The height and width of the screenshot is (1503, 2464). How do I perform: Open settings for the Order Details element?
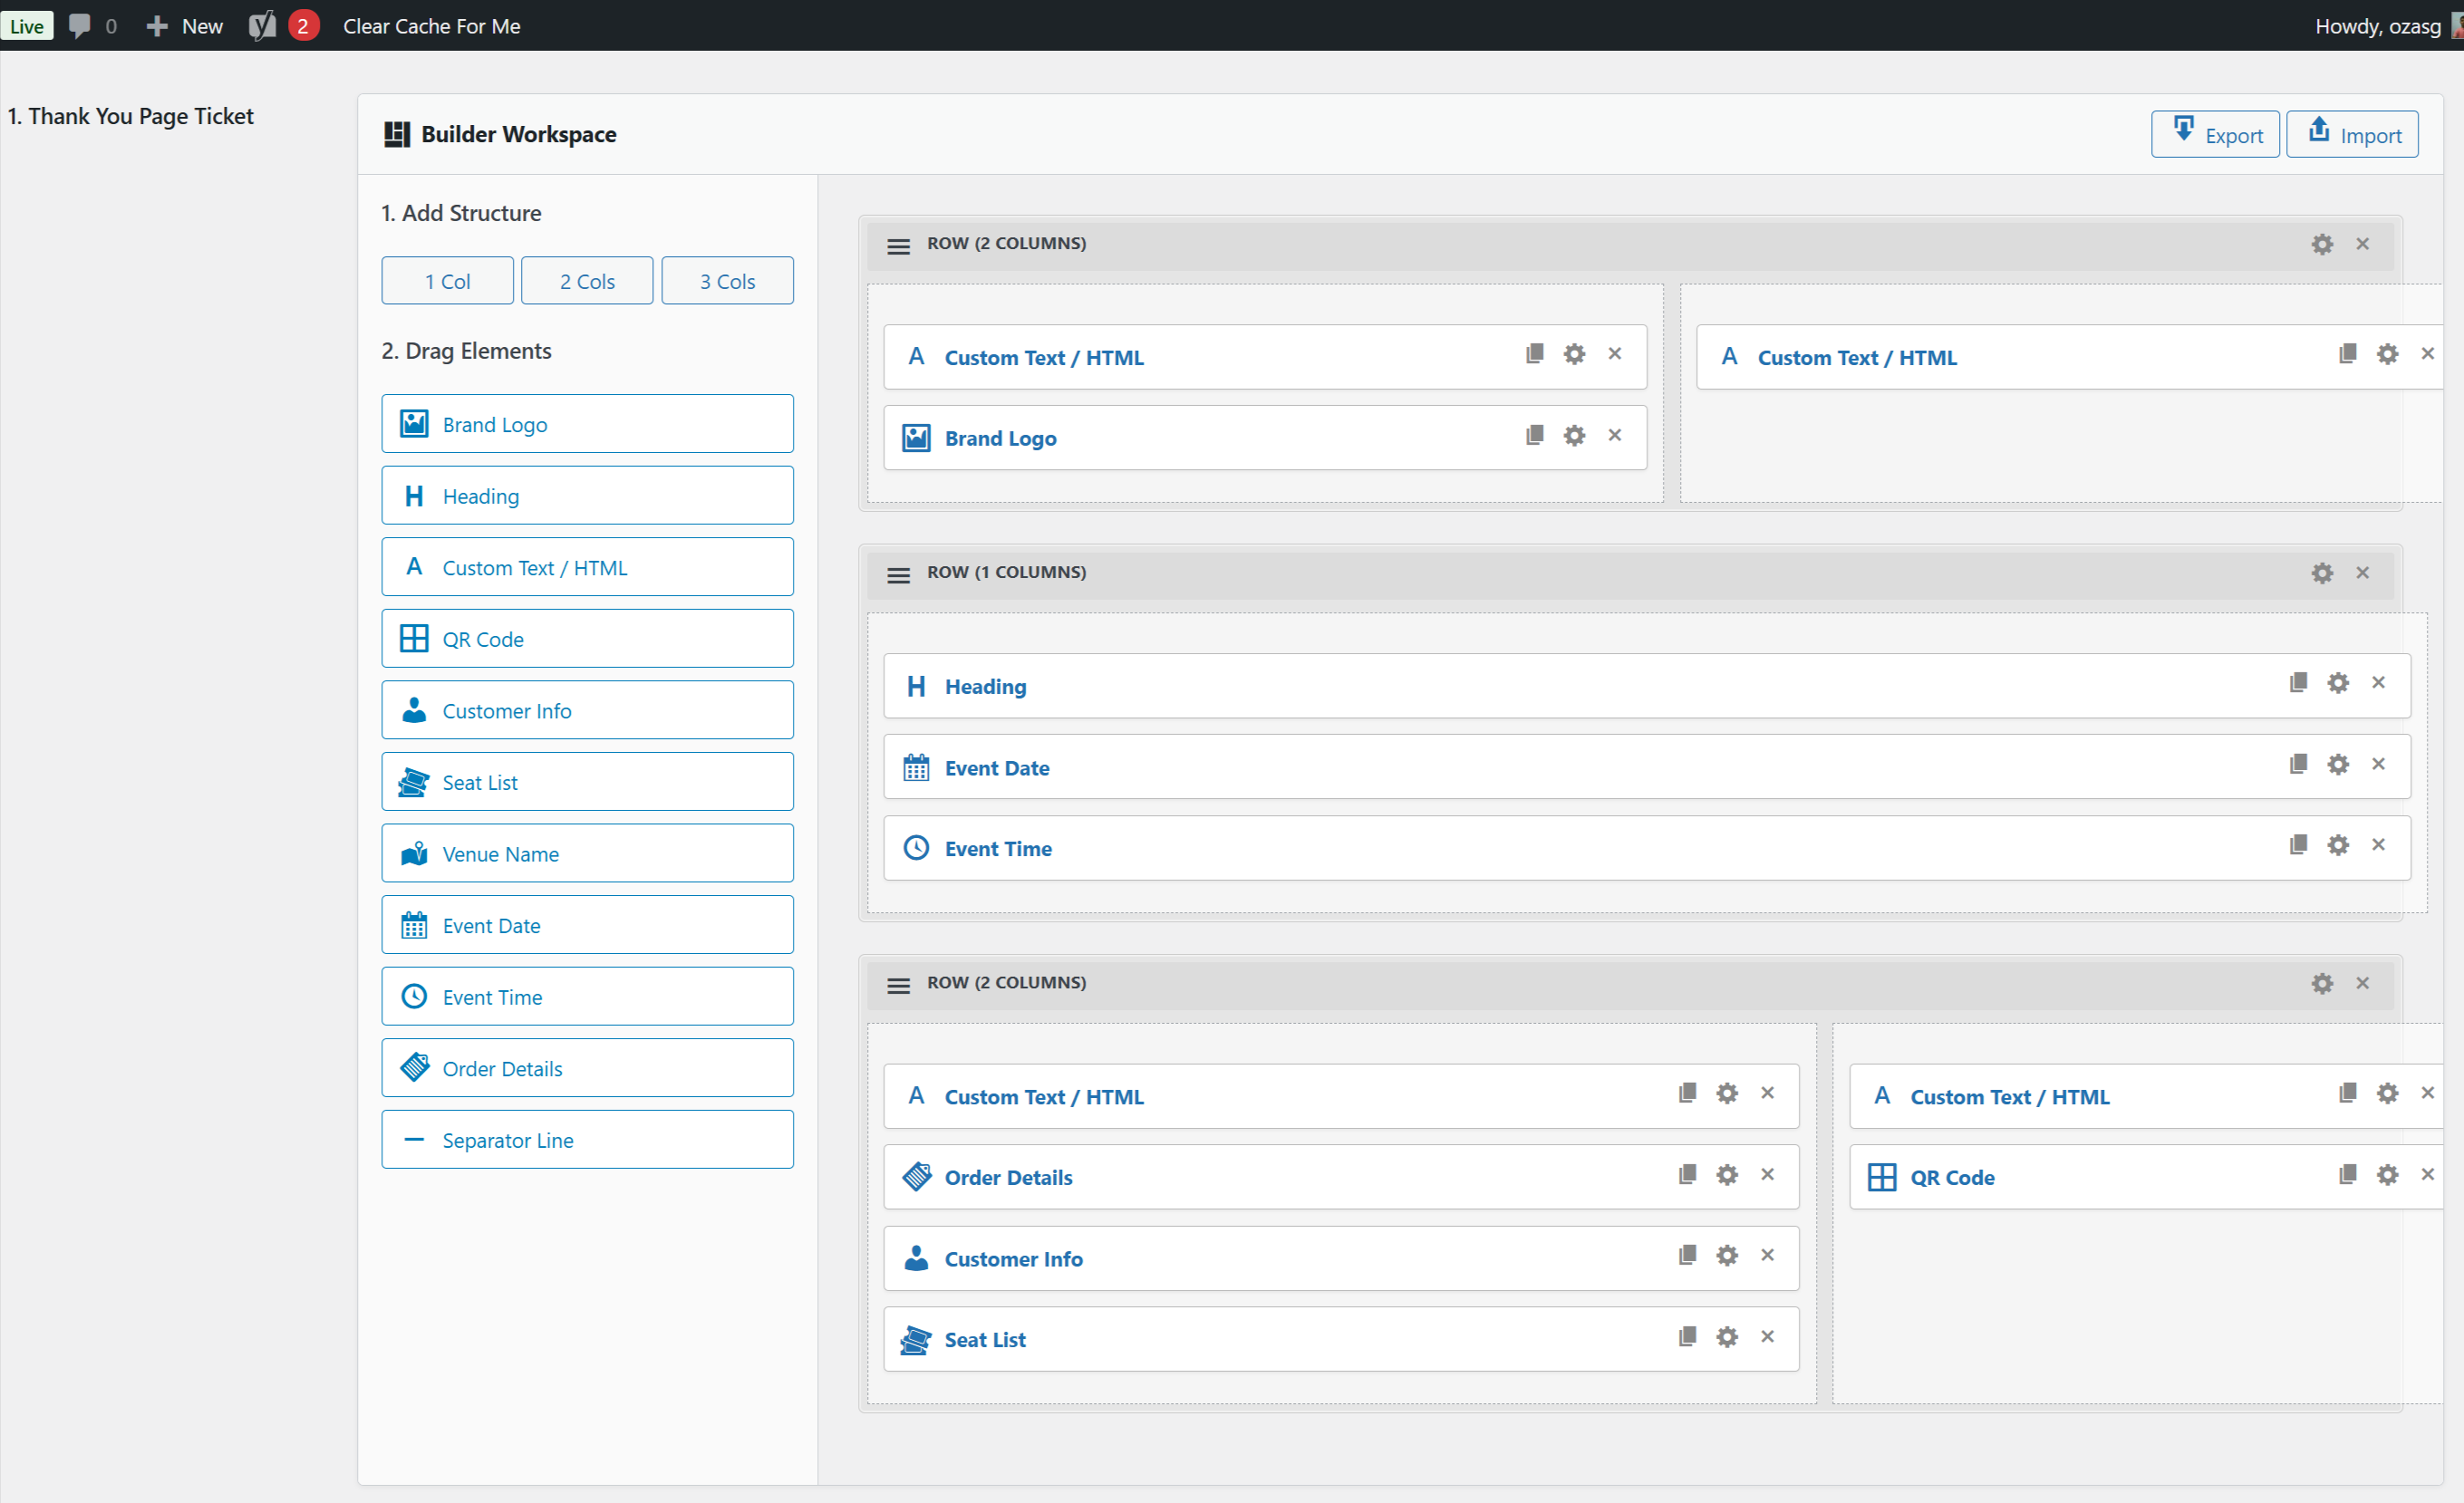click(1727, 1175)
